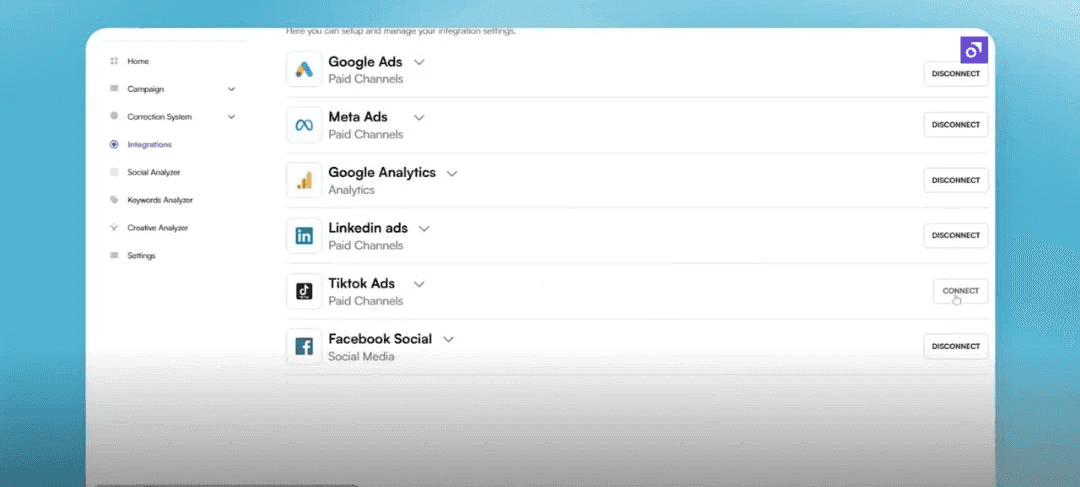This screenshot has height=487, width=1080.
Task: Expand the Campaign menu chevron
Action: pyautogui.click(x=231, y=89)
